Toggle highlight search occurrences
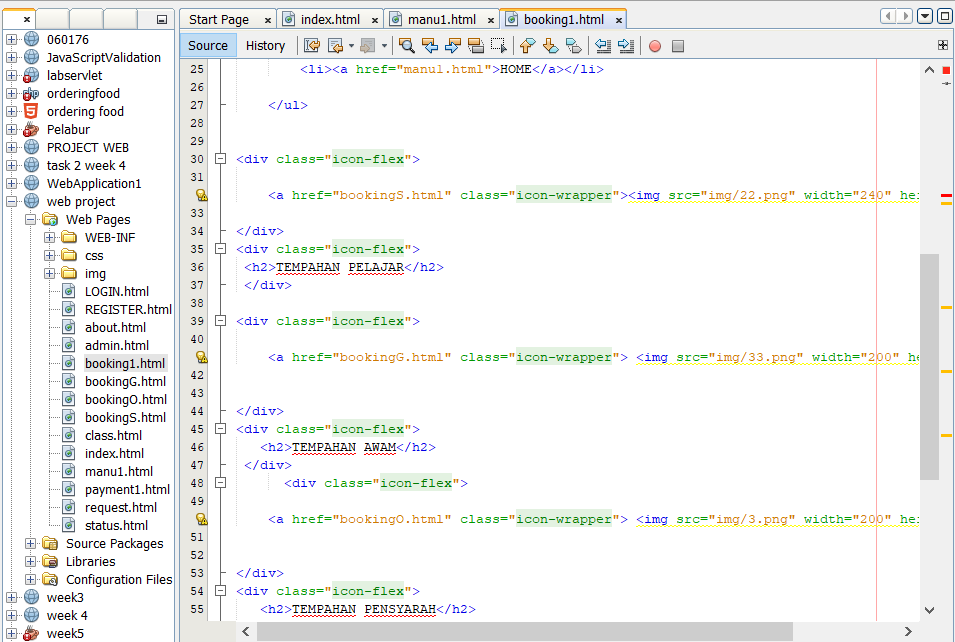The width and height of the screenshot is (955, 642). 474,46
